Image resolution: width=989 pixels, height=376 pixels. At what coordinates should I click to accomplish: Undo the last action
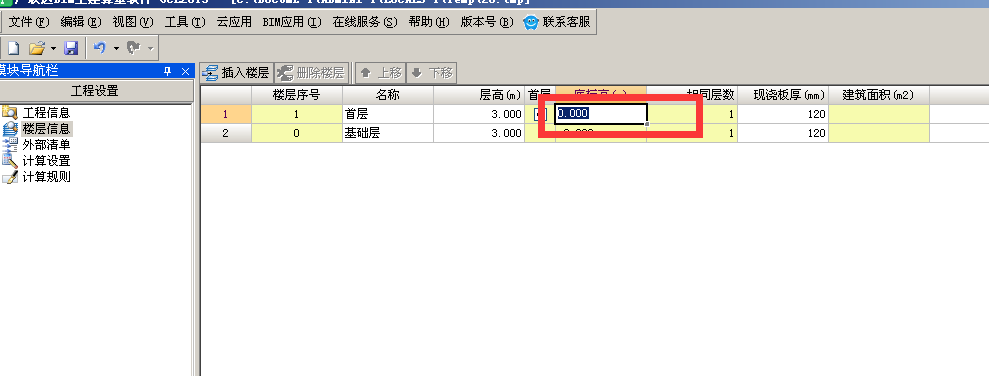100,48
